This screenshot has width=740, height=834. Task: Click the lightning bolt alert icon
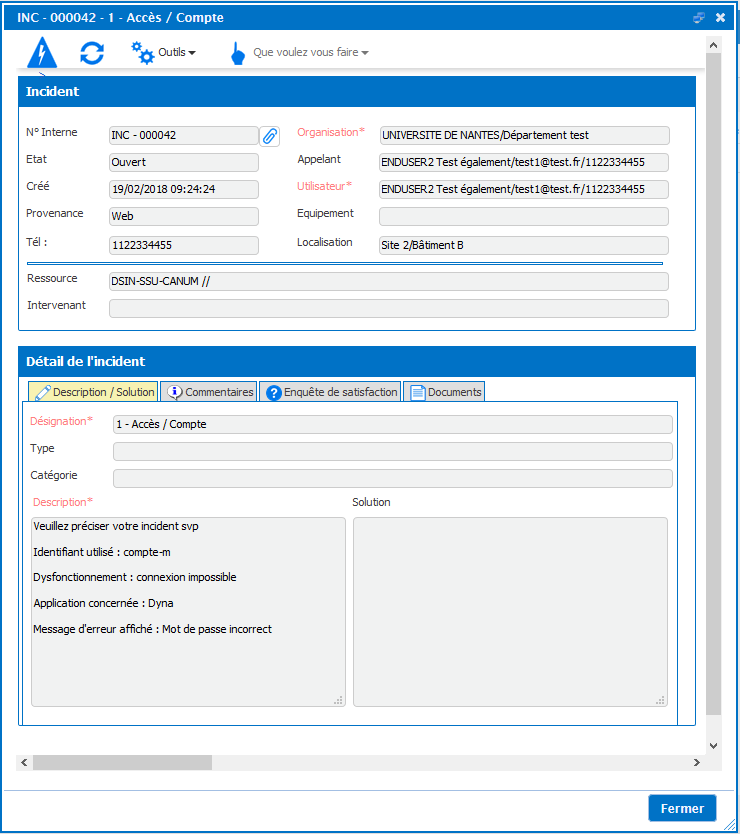[x=42, y=52]
